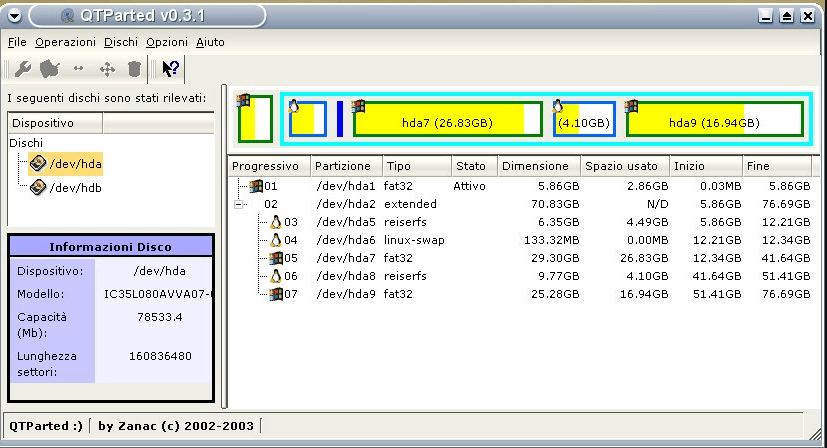Open the Aiuto menu

click(x=210, y=42)
